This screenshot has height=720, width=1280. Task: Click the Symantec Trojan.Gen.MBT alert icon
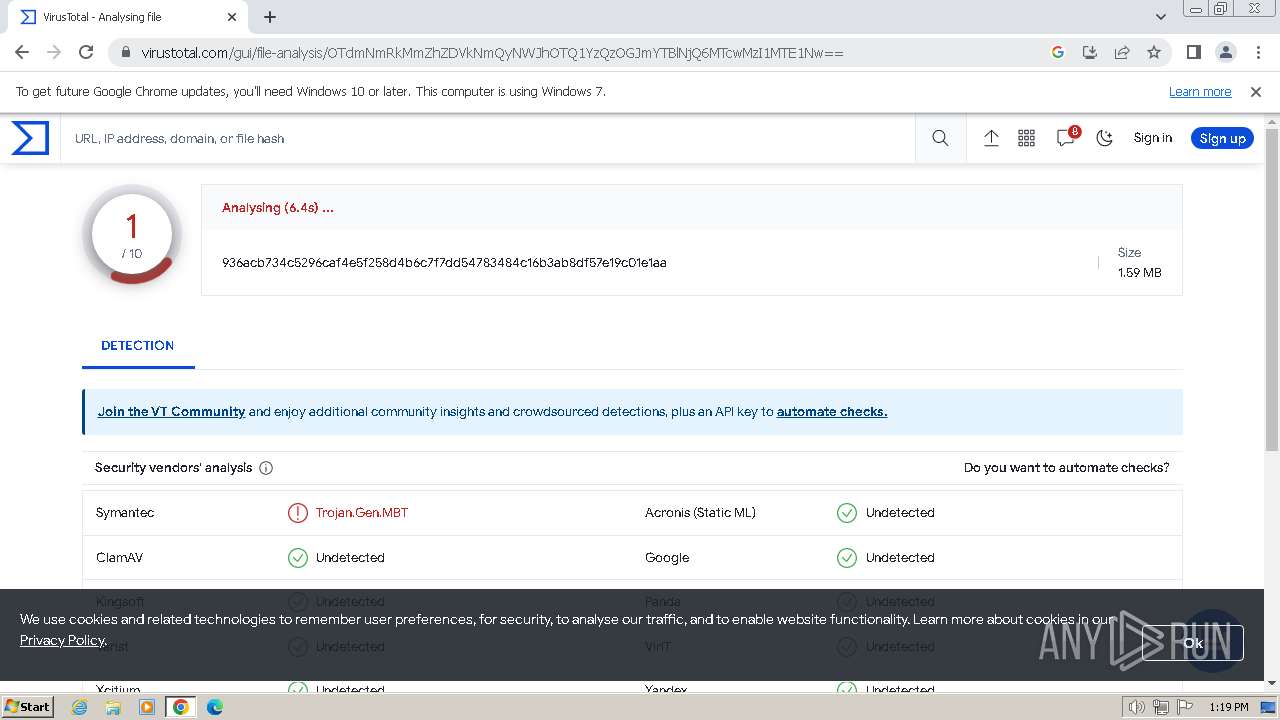pyautogui.click(x=297, y=513)
